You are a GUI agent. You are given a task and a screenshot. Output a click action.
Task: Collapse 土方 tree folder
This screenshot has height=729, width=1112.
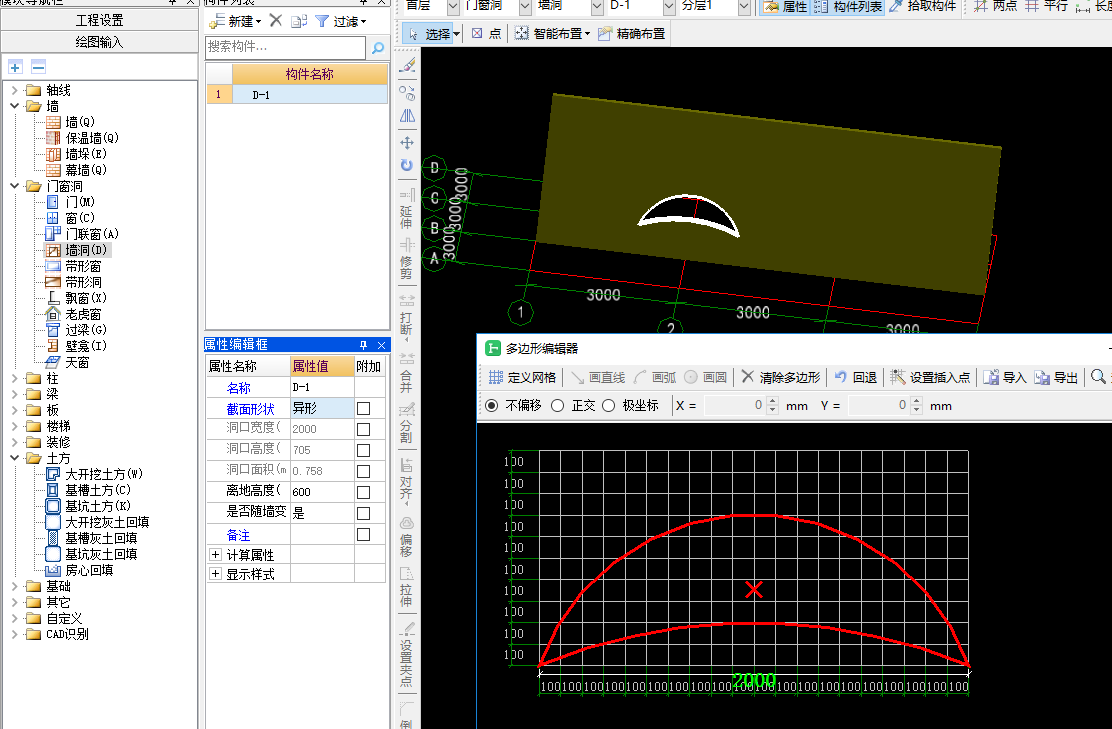click(x=15, y=458)
